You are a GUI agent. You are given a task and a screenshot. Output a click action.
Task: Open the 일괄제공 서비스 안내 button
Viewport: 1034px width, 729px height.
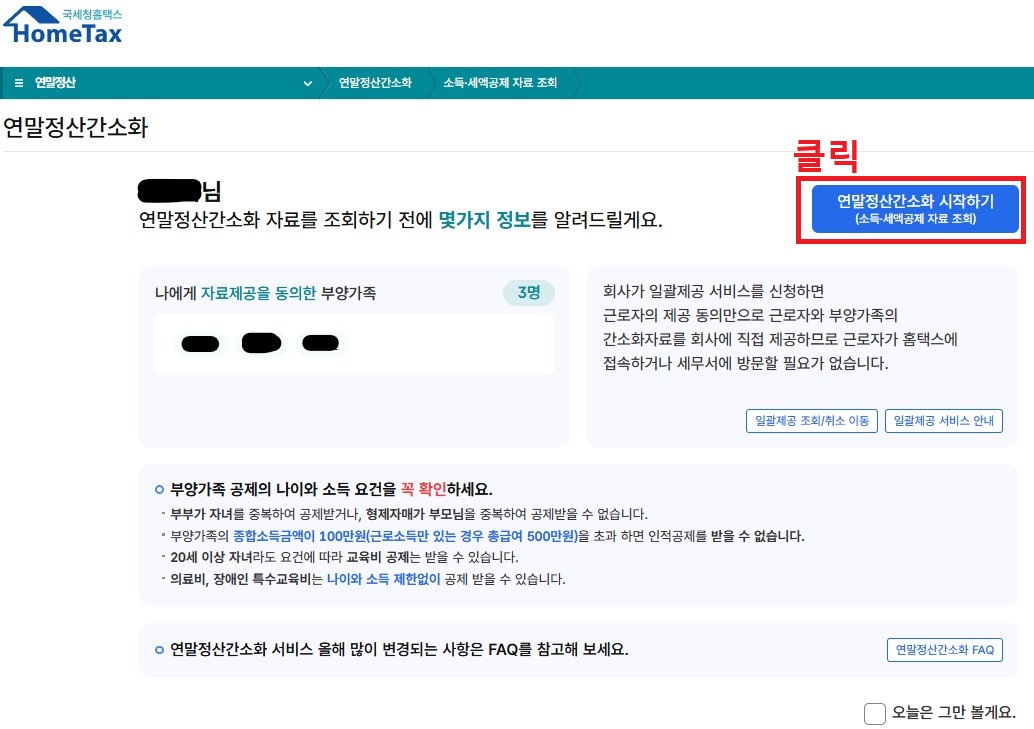pyautogui.click(x=943, y=421)
